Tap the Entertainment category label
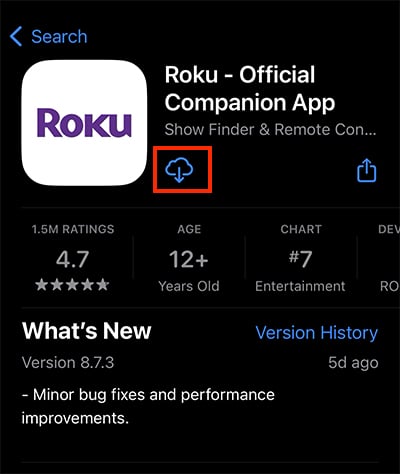The image size is (400, 474). [x=300, y=286]
